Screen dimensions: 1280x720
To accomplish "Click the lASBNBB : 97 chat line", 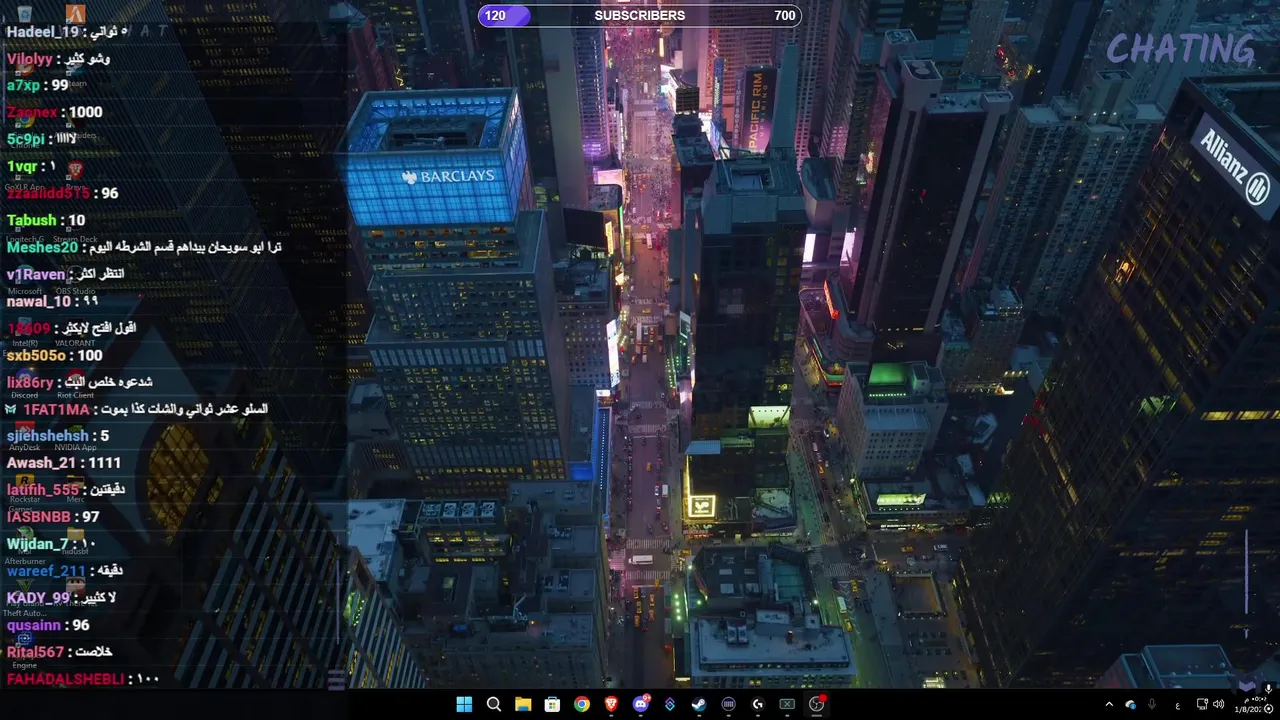I will click(x=53, y=518).
